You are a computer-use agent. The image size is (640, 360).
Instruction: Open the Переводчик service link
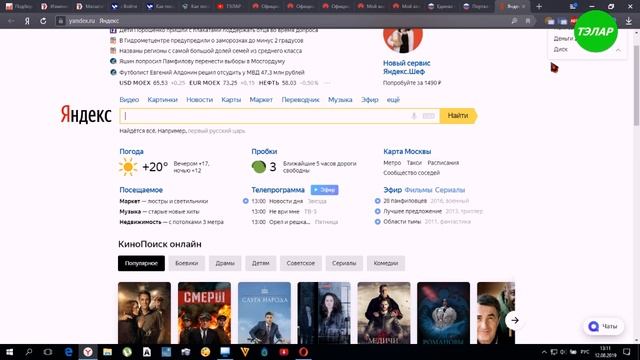tap(300, 100)
